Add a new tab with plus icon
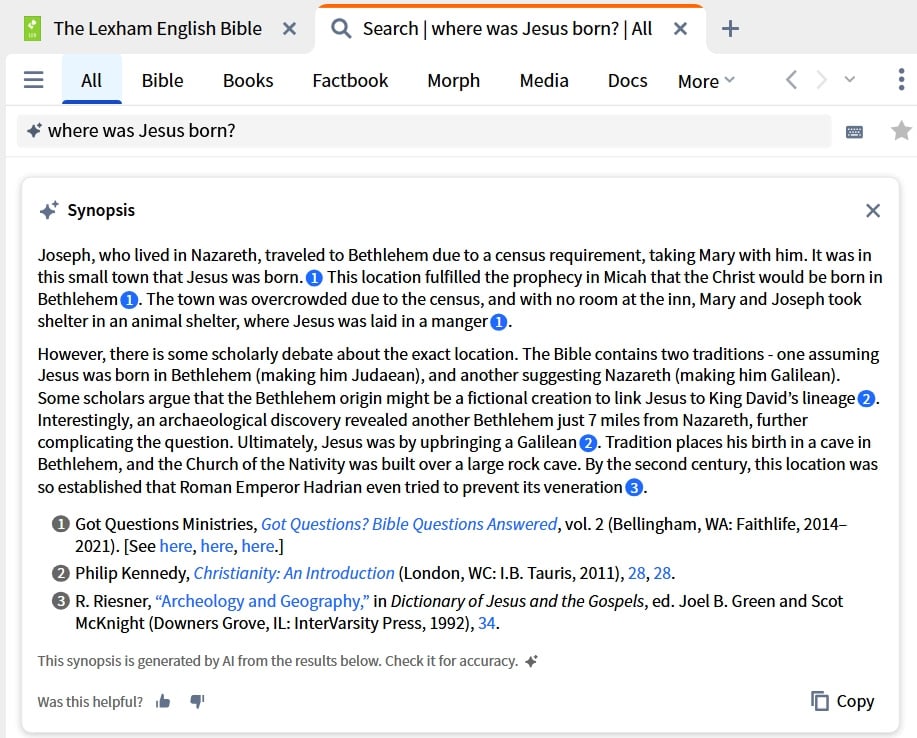The width and height of the screenshot is (917, 738). [730, 29]
